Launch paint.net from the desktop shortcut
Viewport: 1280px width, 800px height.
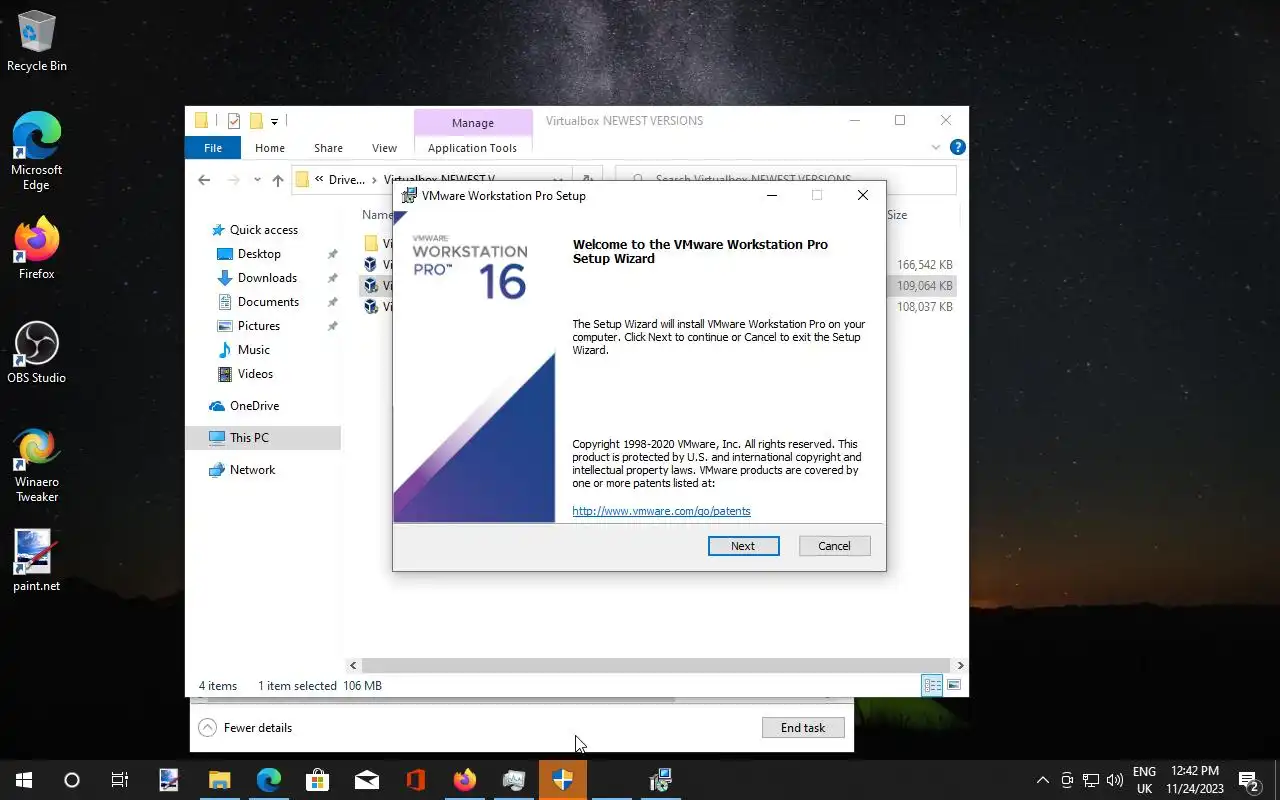37,560
